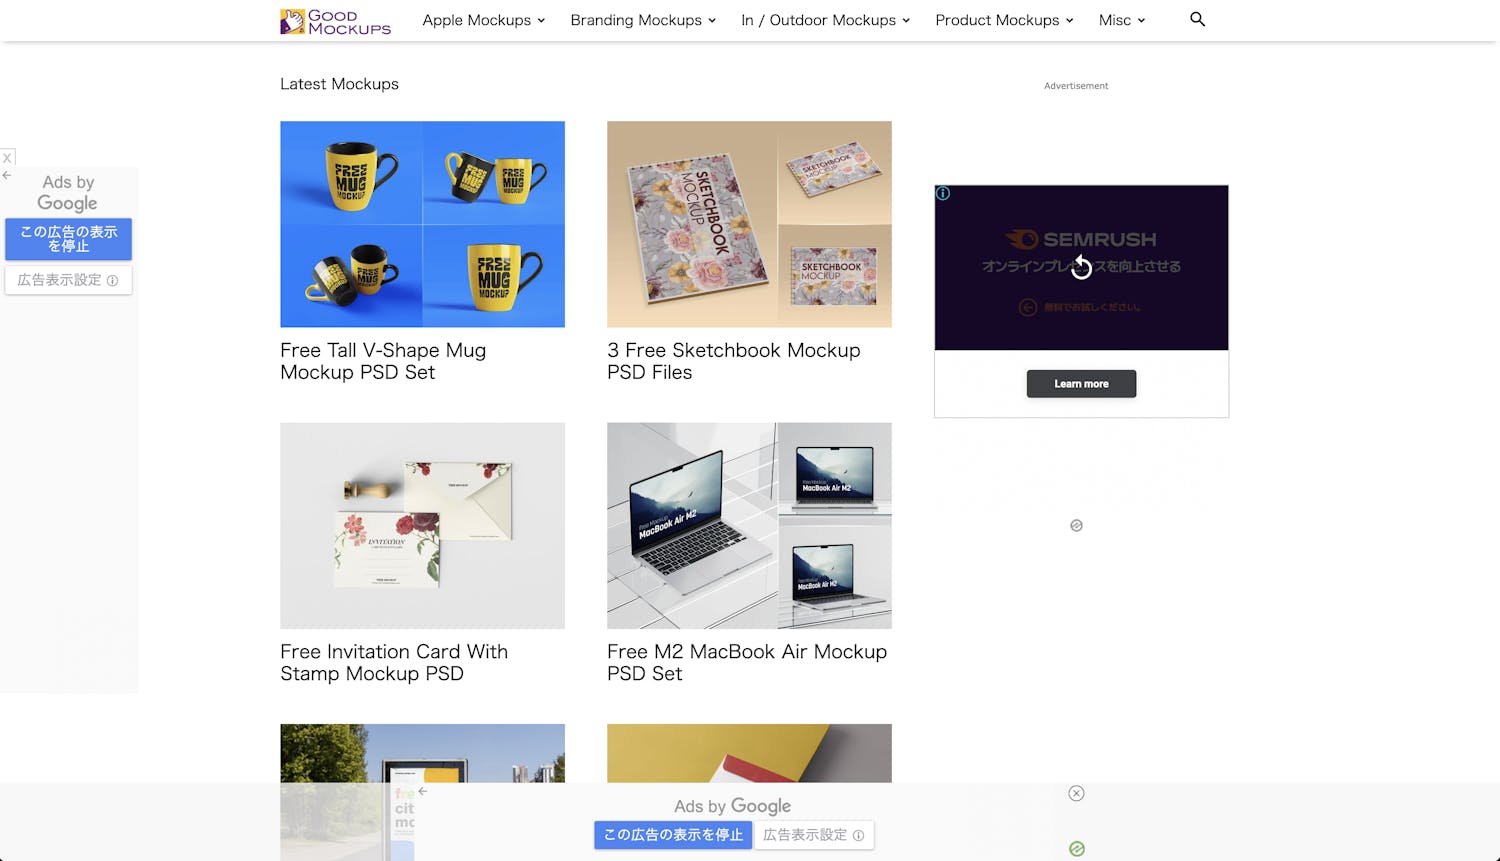Viewport: 1500px width, 861px height.
Task: Open the Misc menu
Action: click(x=1121, y=20)
